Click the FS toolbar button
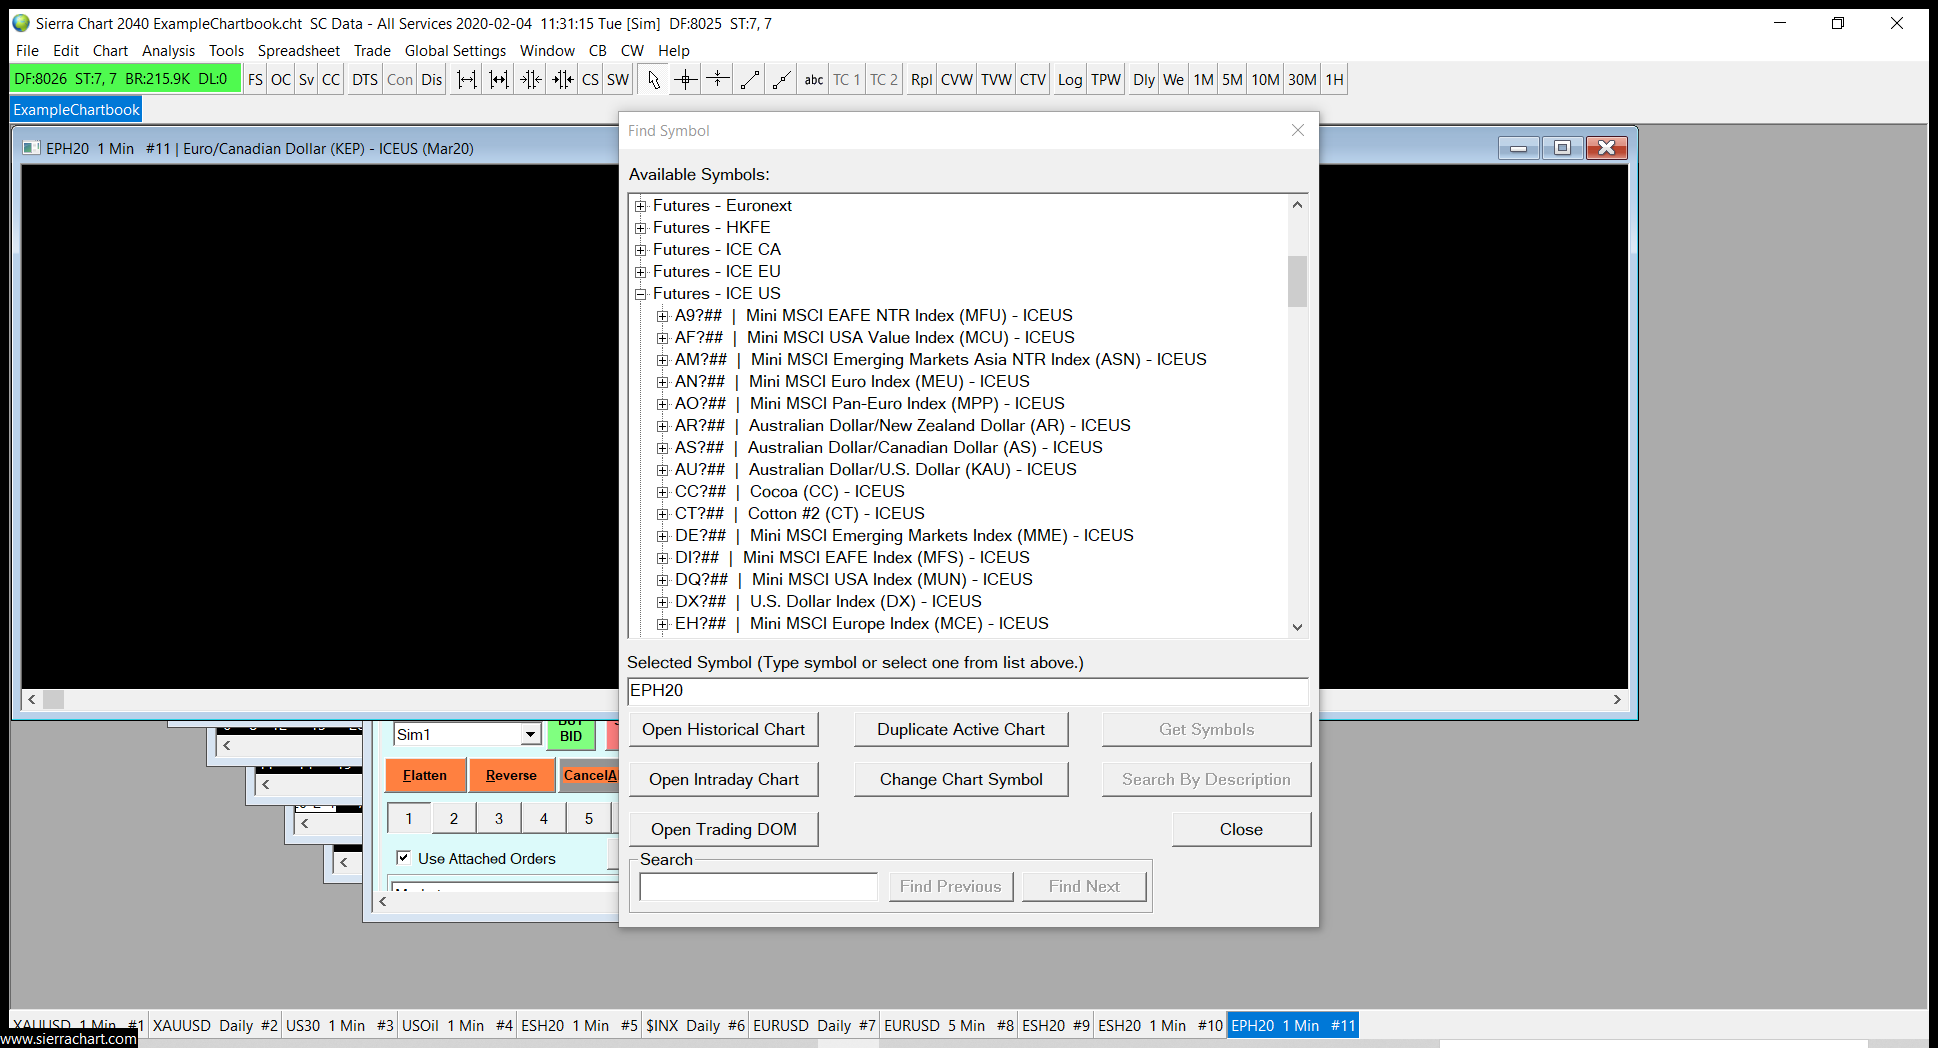The image size is (1938, 1048). click(256, 80)
